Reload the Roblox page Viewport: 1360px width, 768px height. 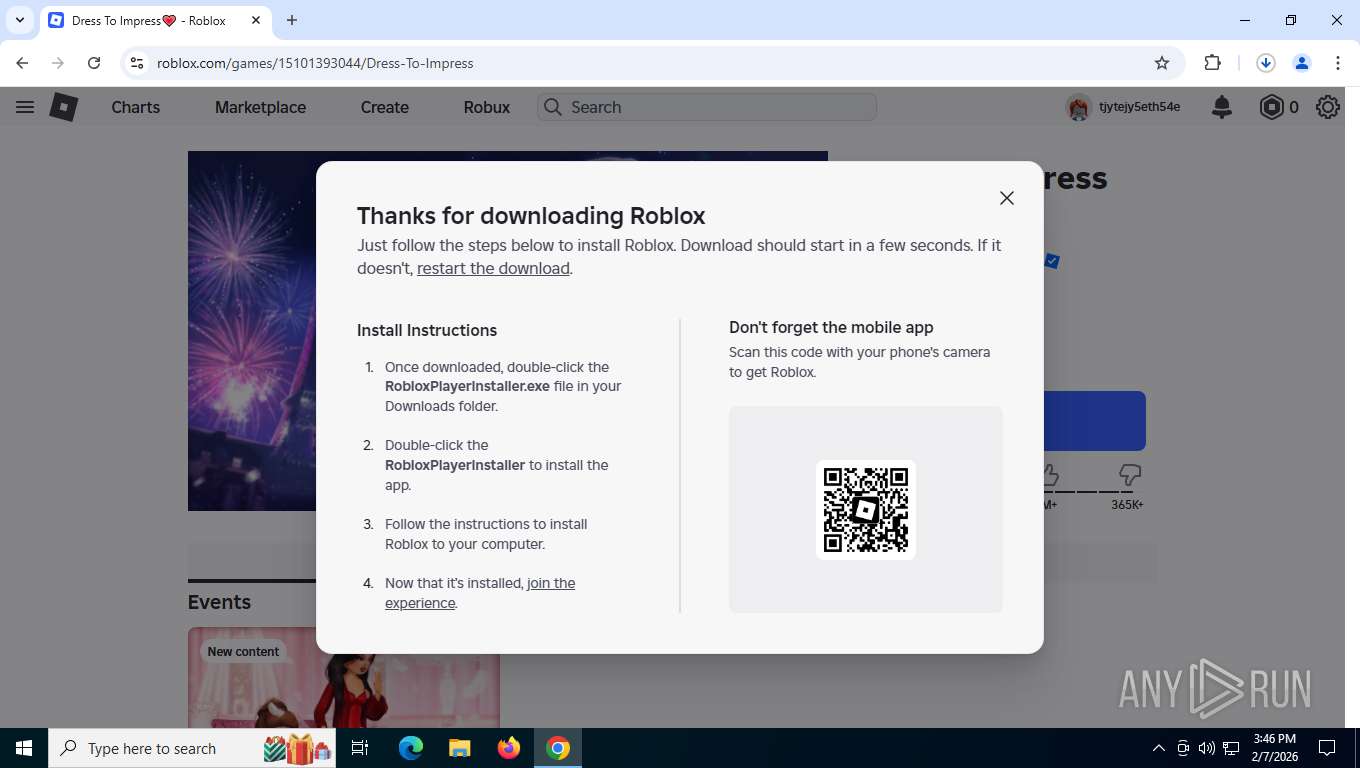tap(94, 63)
